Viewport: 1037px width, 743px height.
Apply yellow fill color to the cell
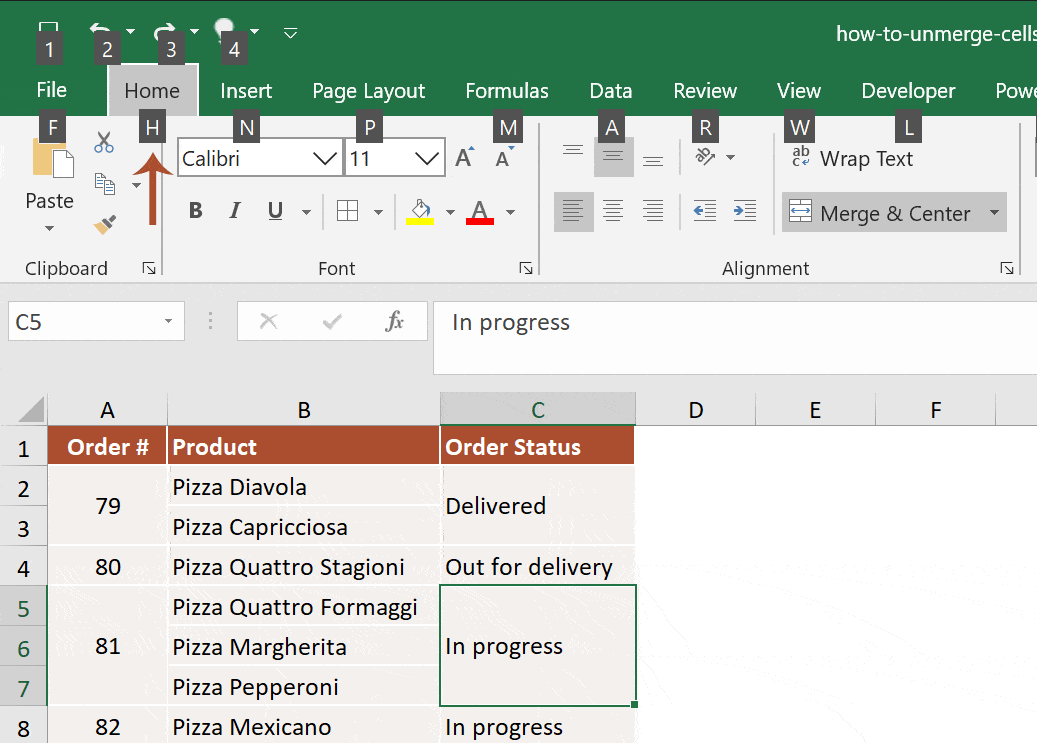point(420,210)
